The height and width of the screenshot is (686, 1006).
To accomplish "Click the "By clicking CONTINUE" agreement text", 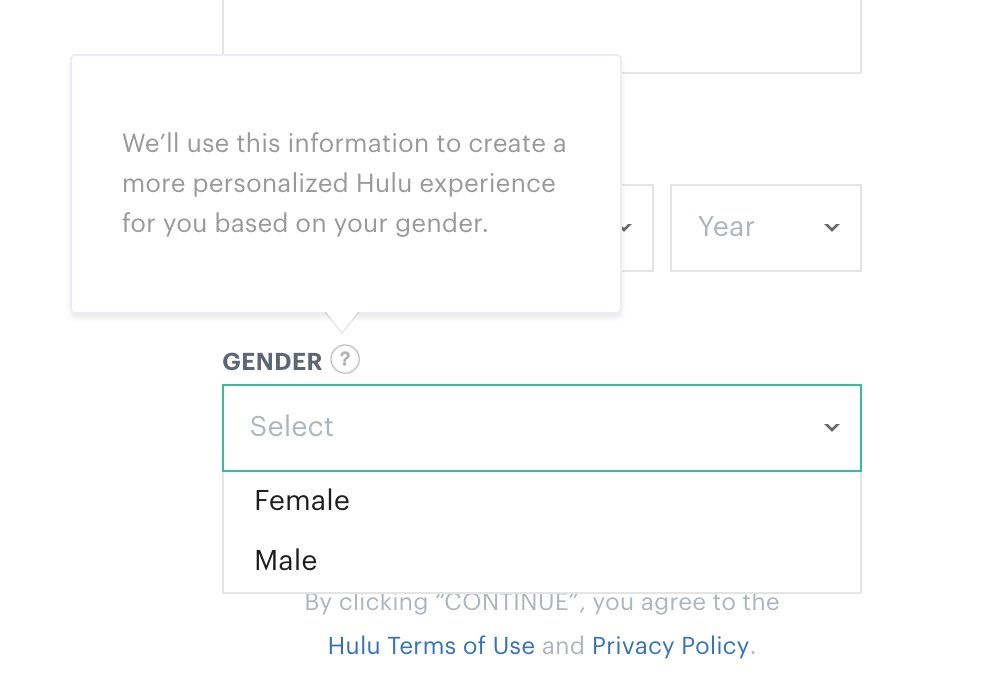I will (x=542, y=602).
